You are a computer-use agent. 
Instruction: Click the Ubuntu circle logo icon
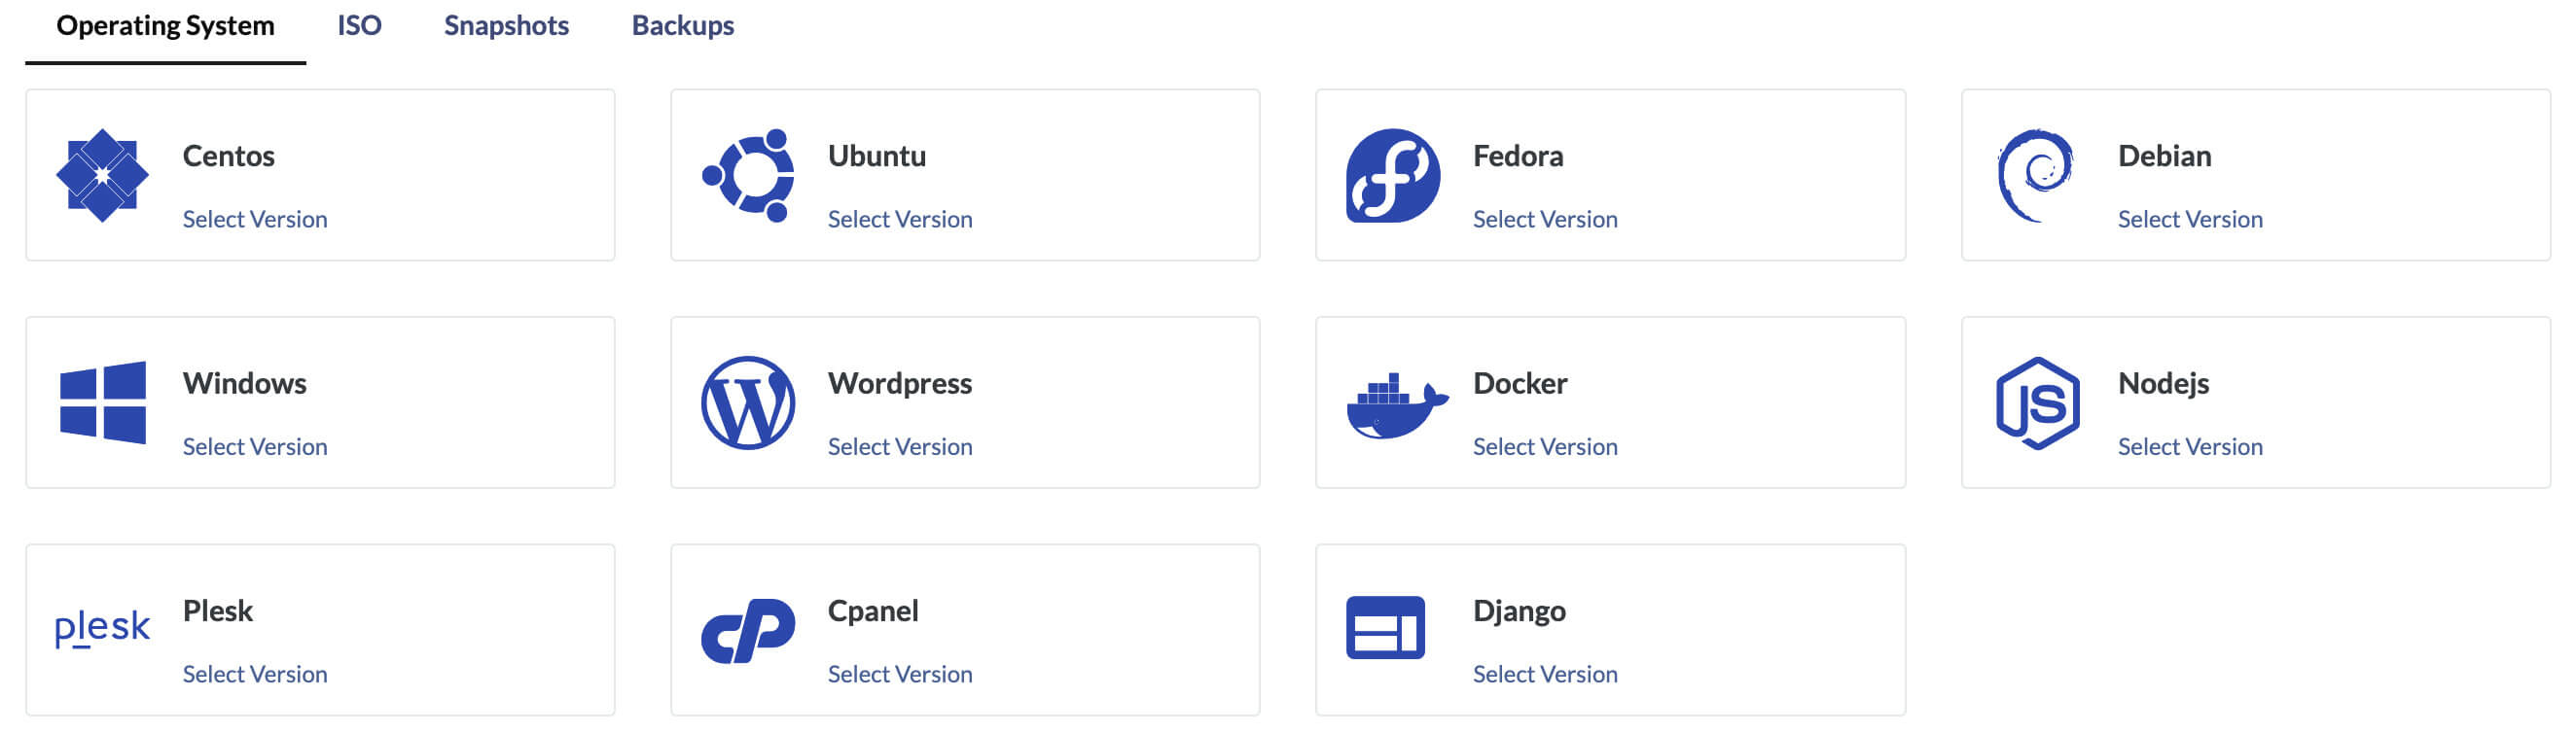[x=749, y=175]
